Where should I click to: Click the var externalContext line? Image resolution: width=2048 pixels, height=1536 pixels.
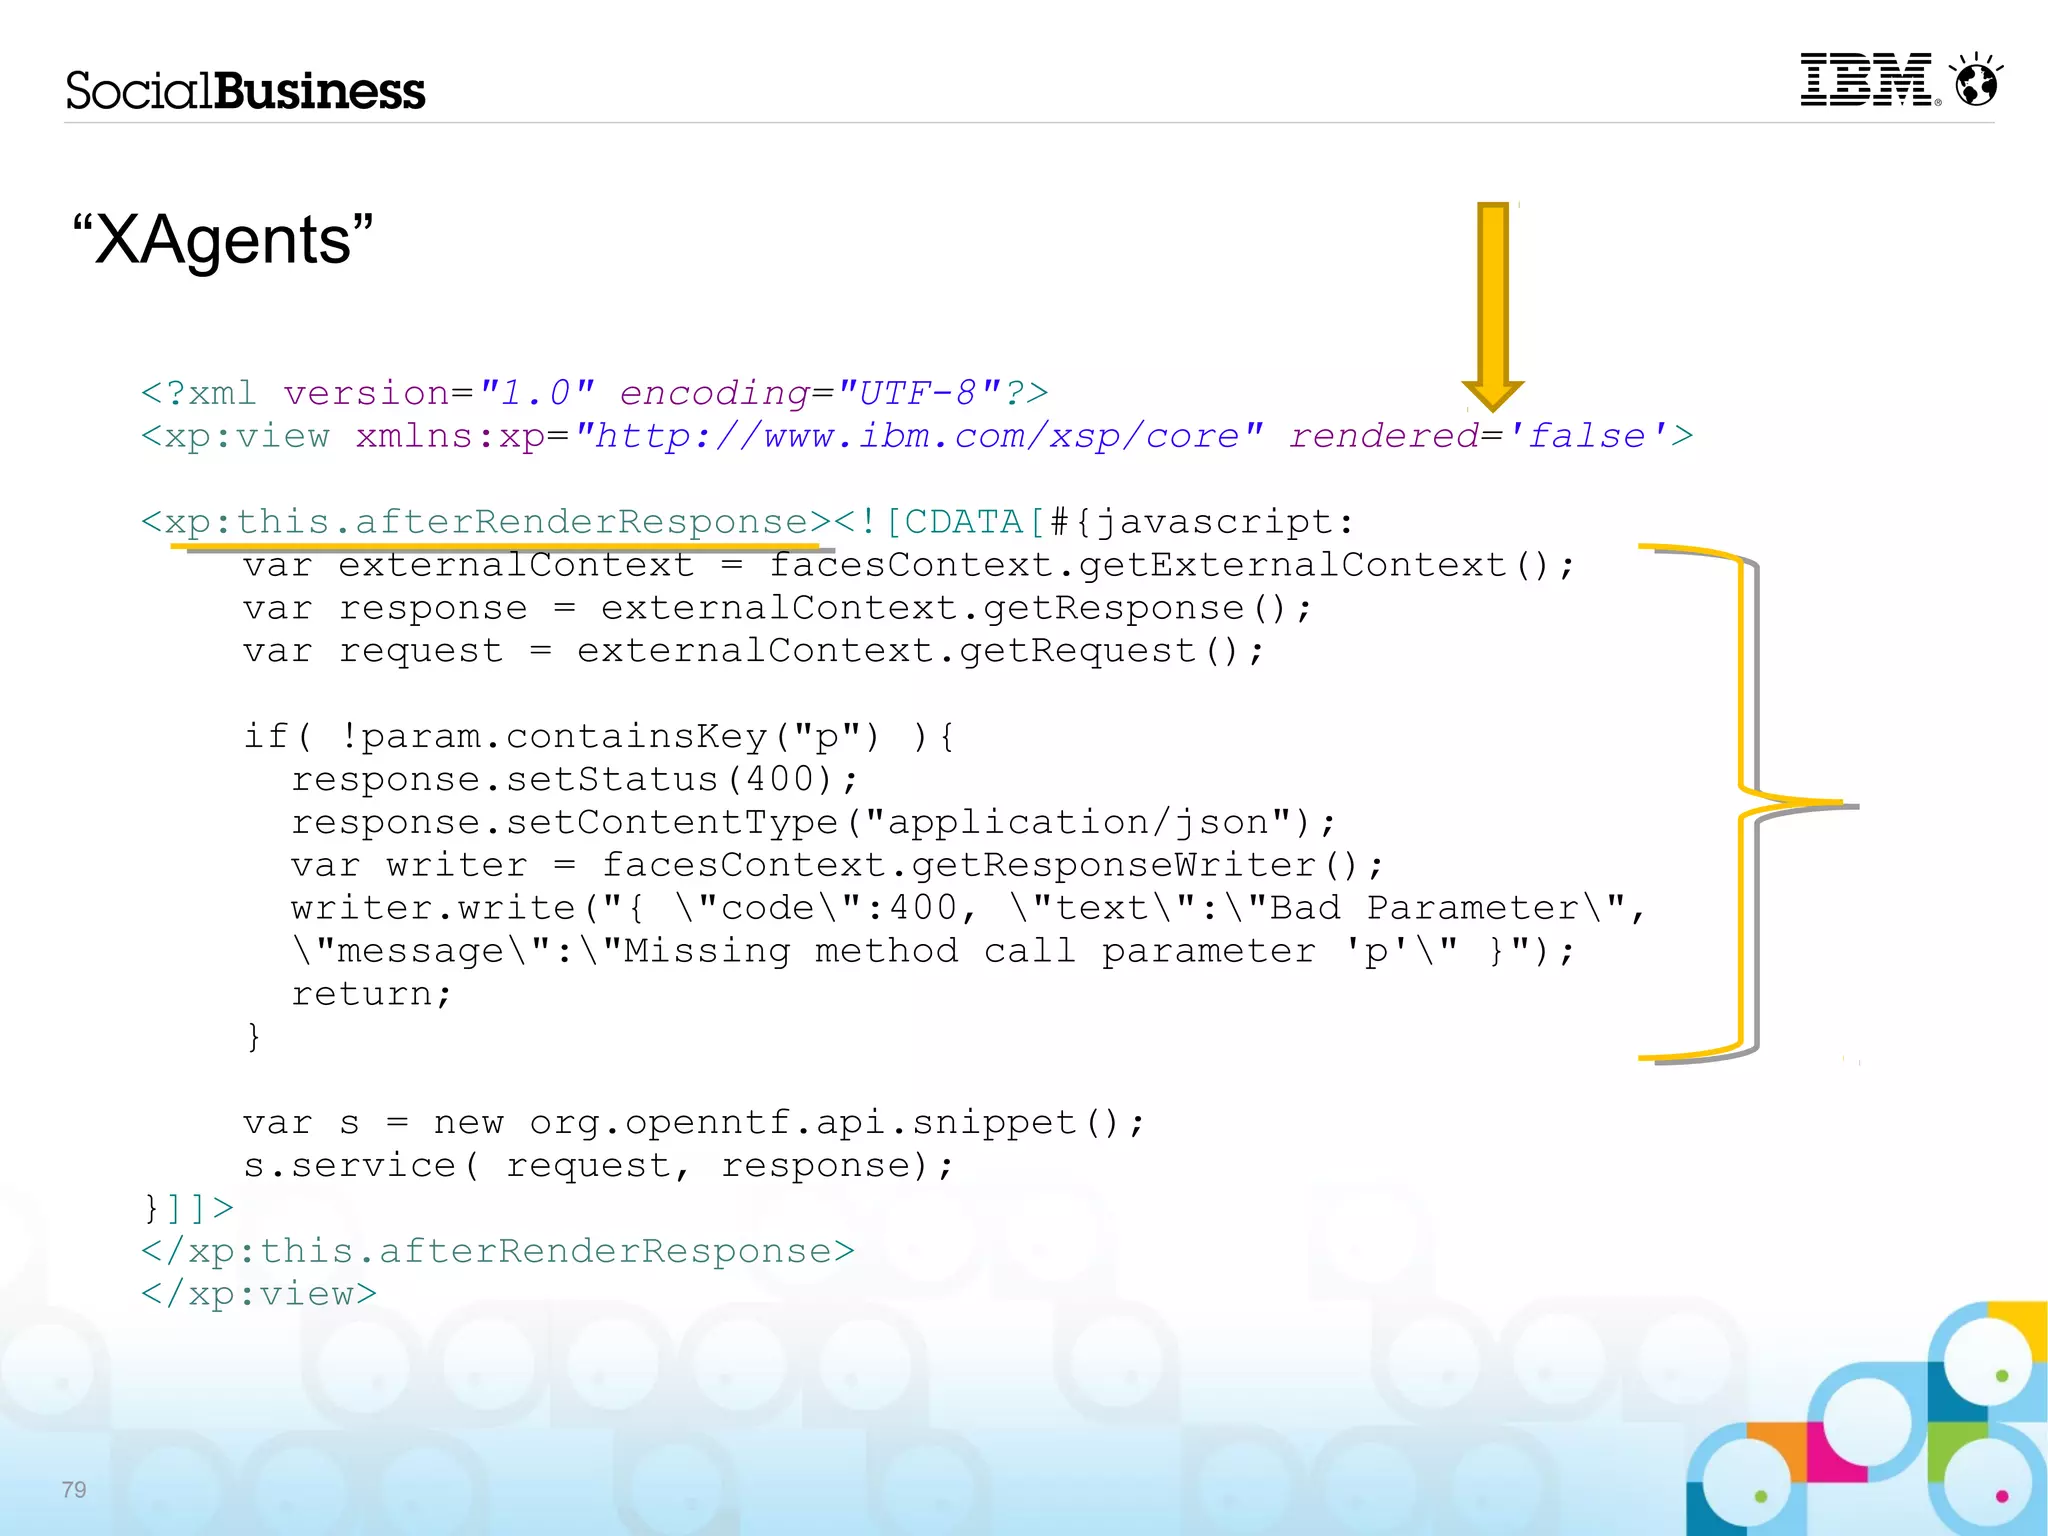click(x=909, y=566)
